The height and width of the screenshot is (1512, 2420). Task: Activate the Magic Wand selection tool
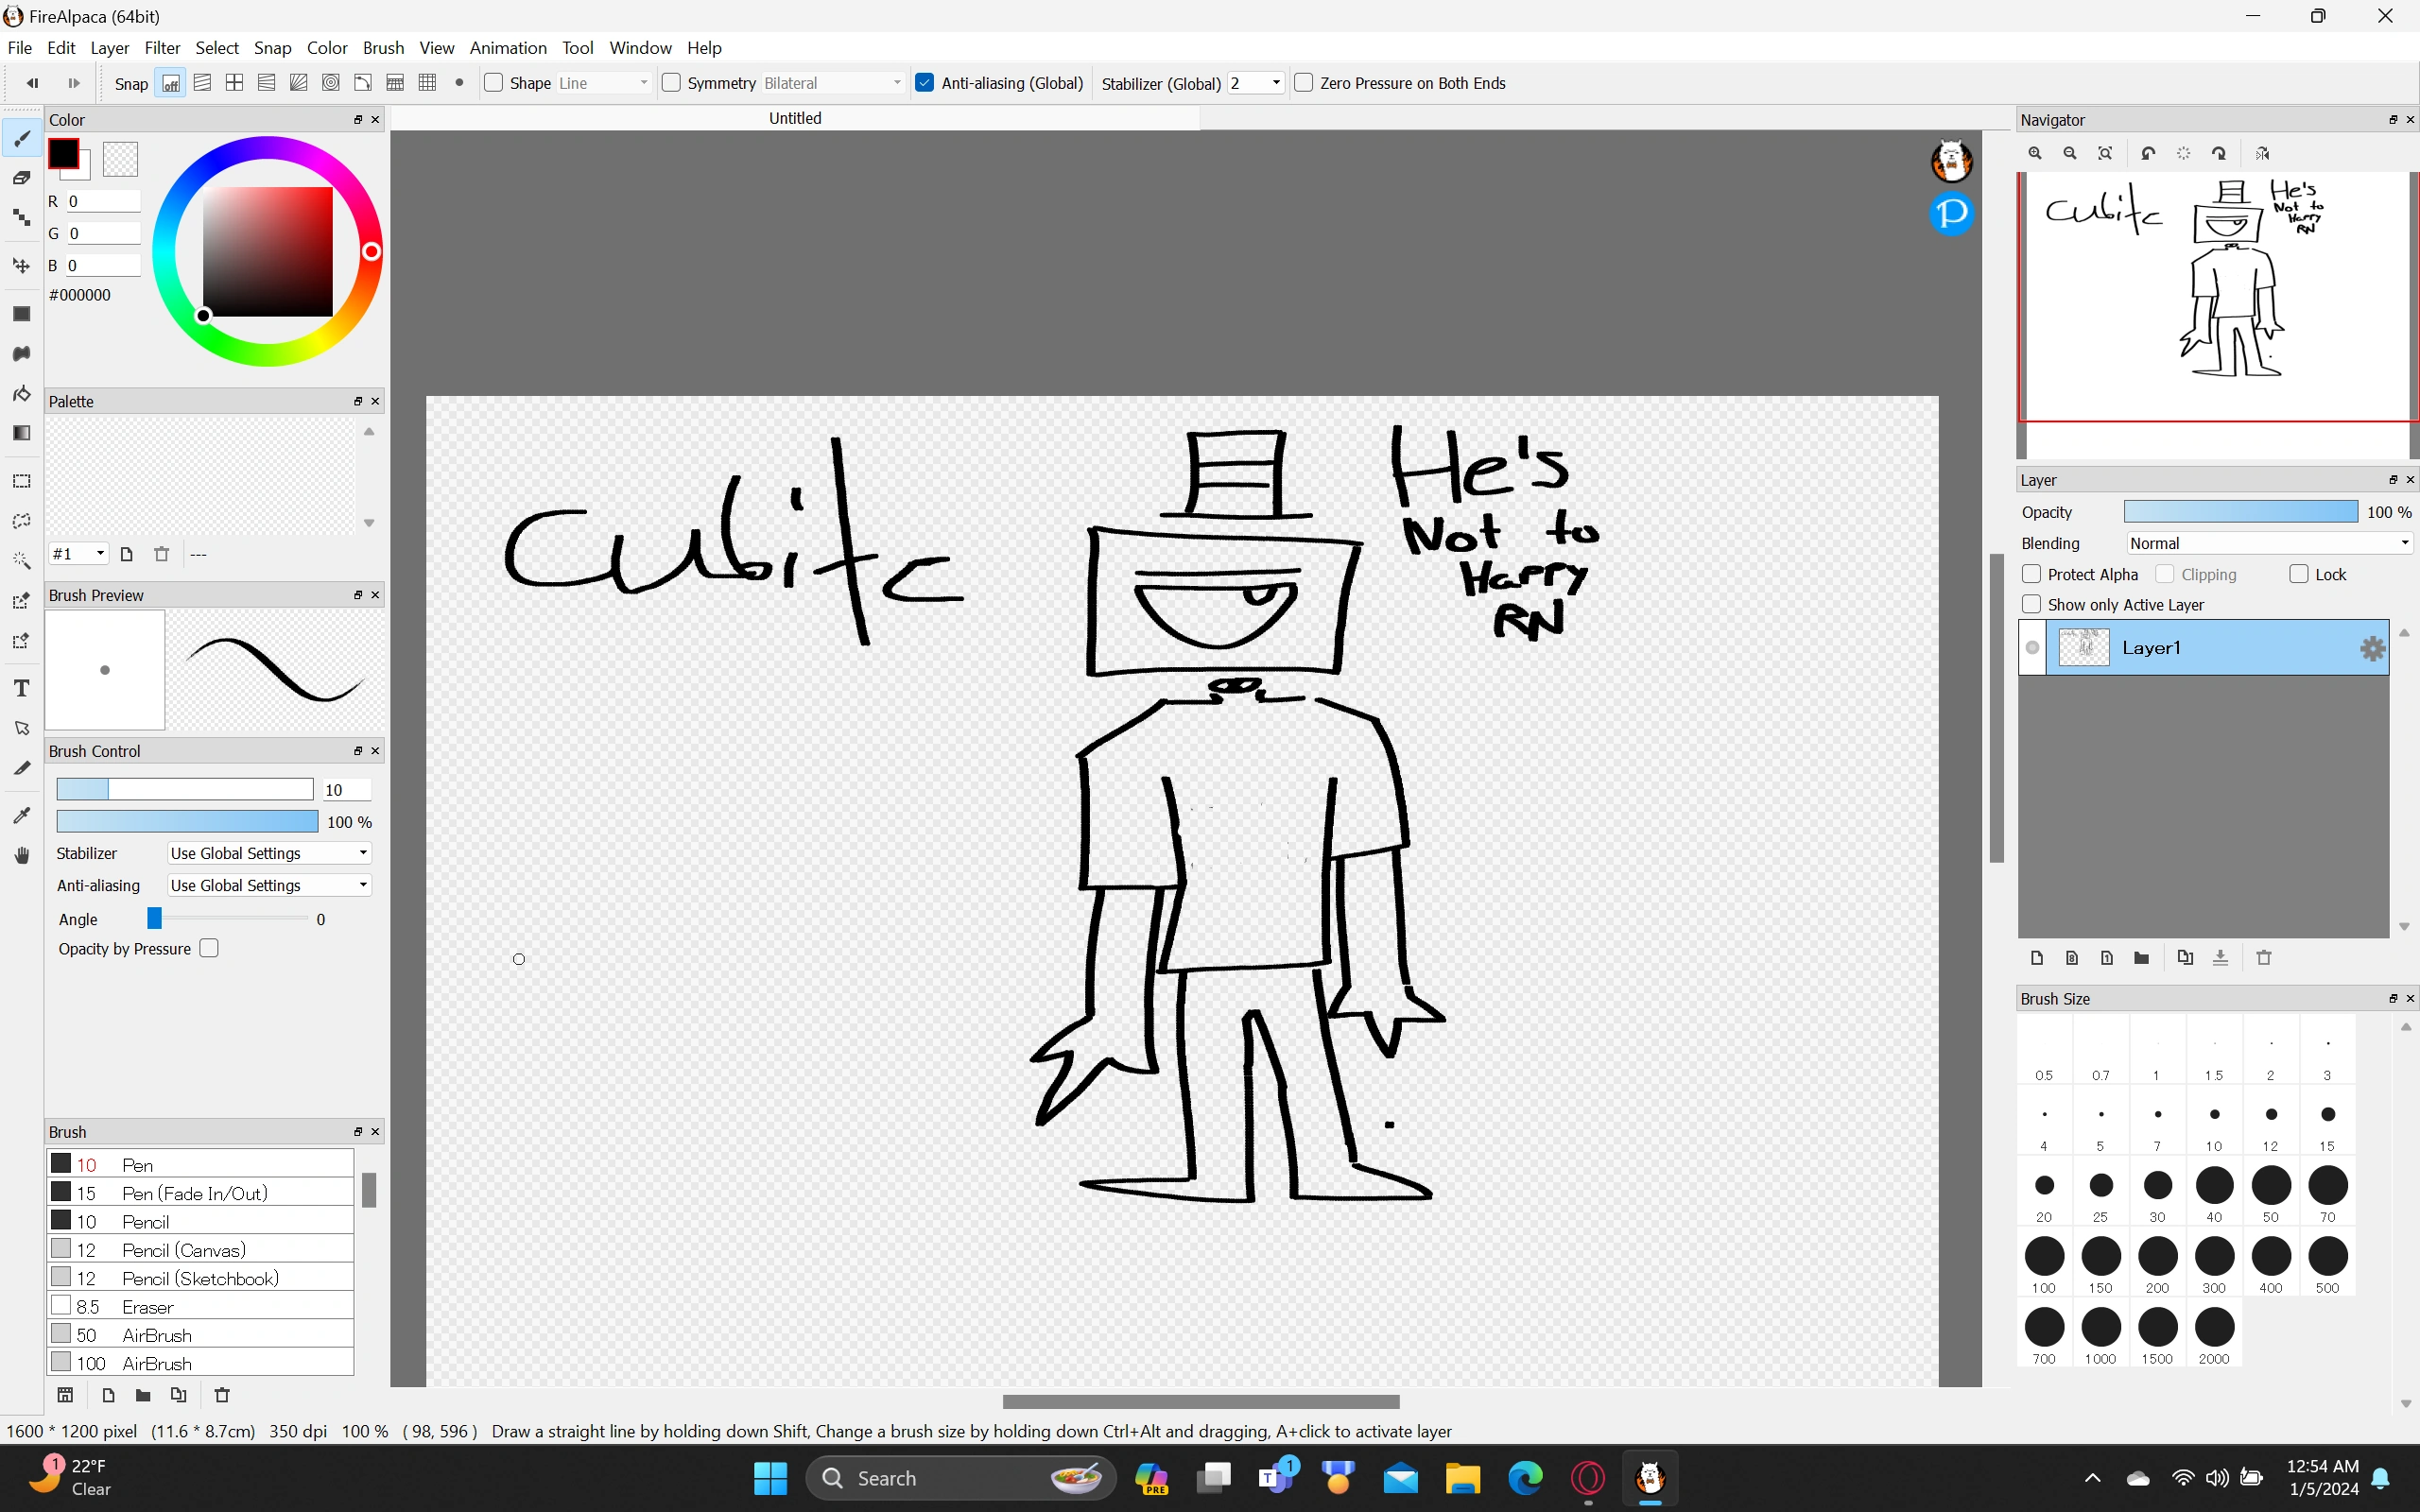coord(22,561)
